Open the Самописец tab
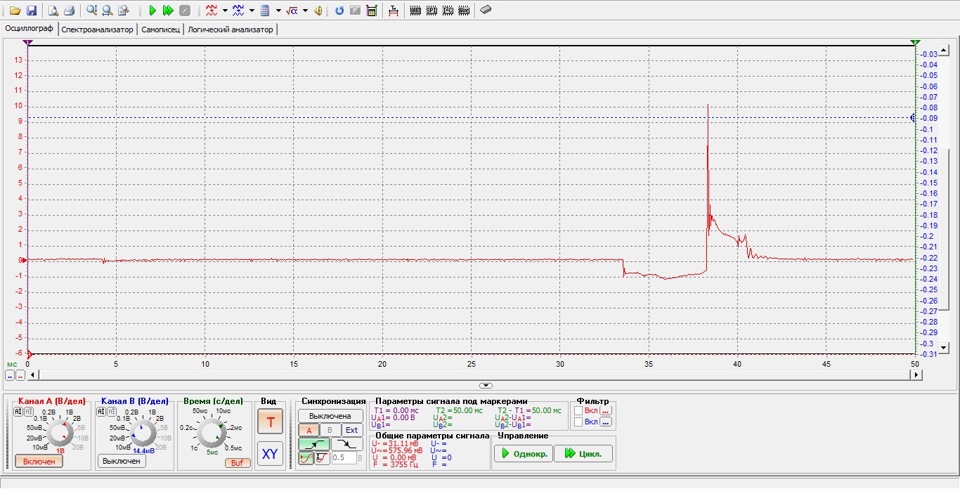 [160, 29]
